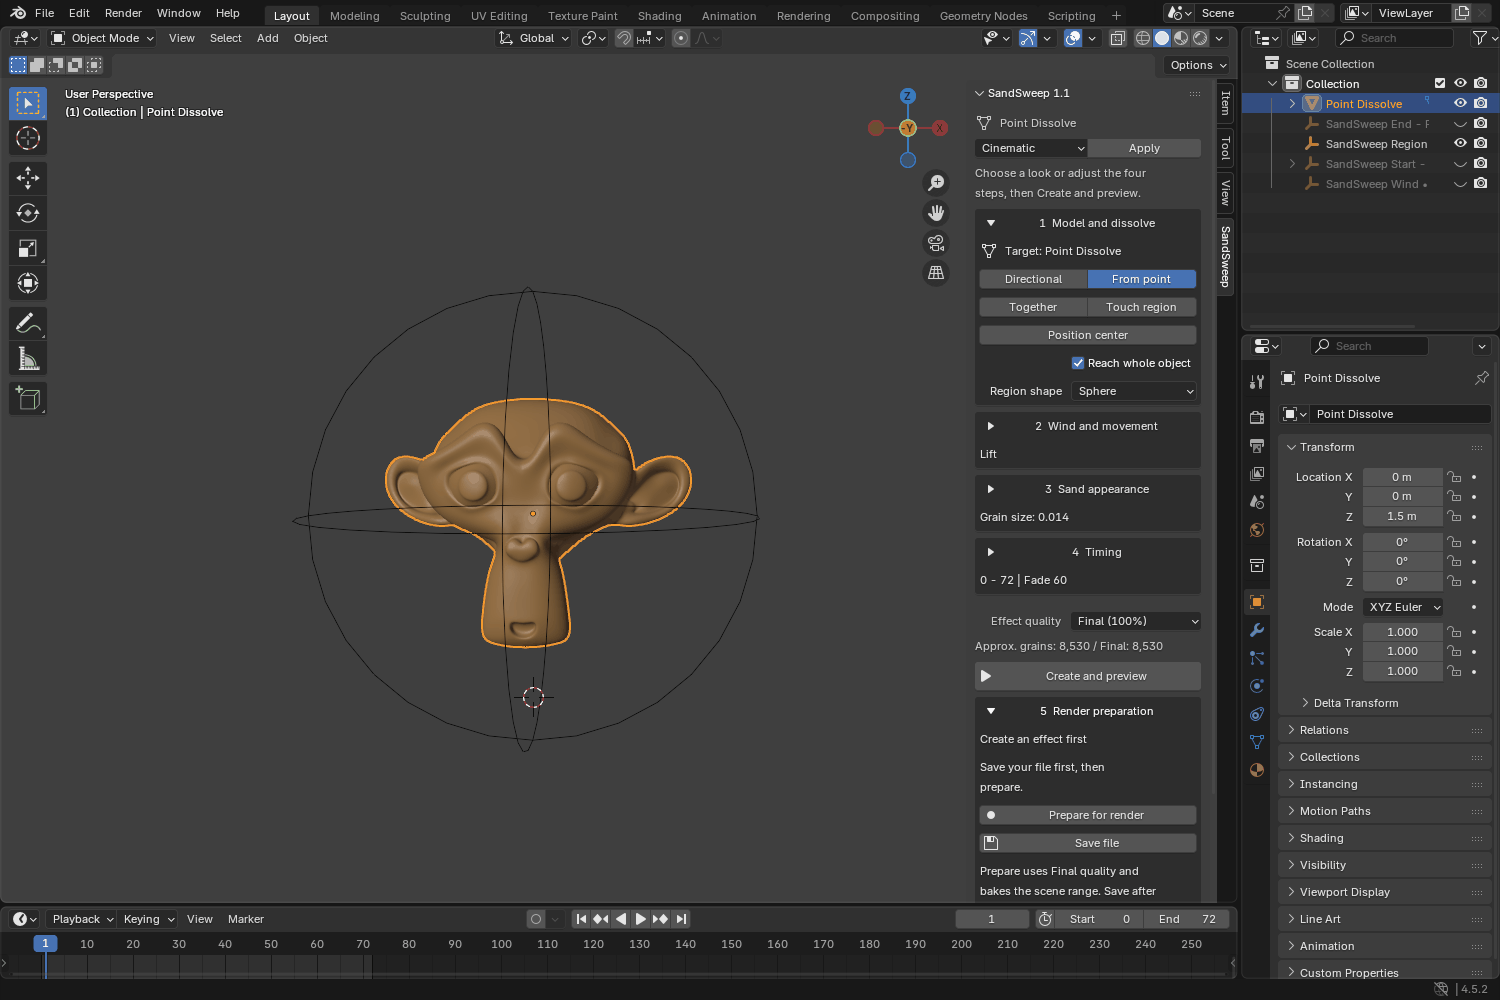This screenshot has width=1500, height=1000.
Task: Expand 4 Timing section
Action: [x=991, y=552]
